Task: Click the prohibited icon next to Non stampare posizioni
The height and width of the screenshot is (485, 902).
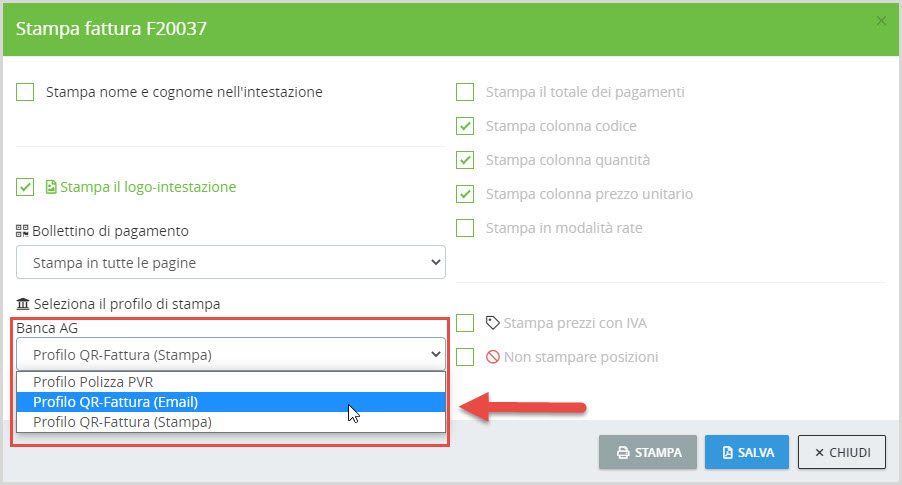Action: 492,357
